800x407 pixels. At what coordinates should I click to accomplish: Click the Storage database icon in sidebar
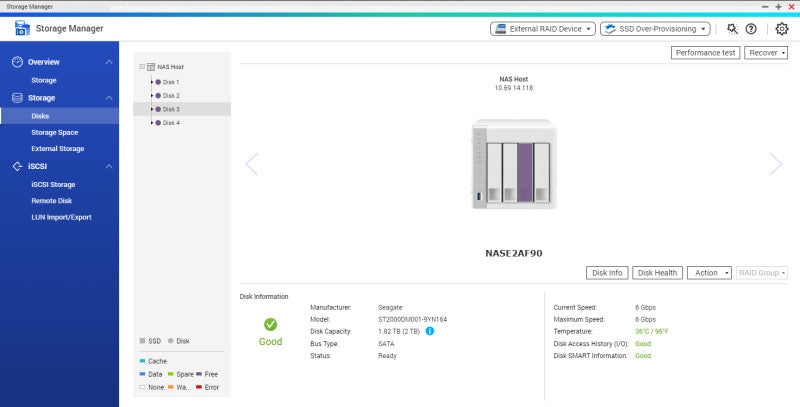[17, 98]
